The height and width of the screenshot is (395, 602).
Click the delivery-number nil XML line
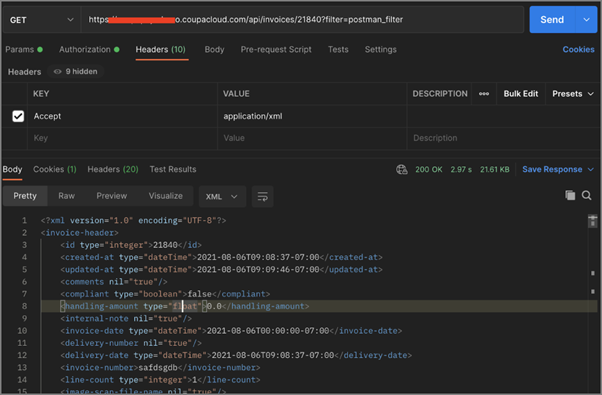click(131, 343)
